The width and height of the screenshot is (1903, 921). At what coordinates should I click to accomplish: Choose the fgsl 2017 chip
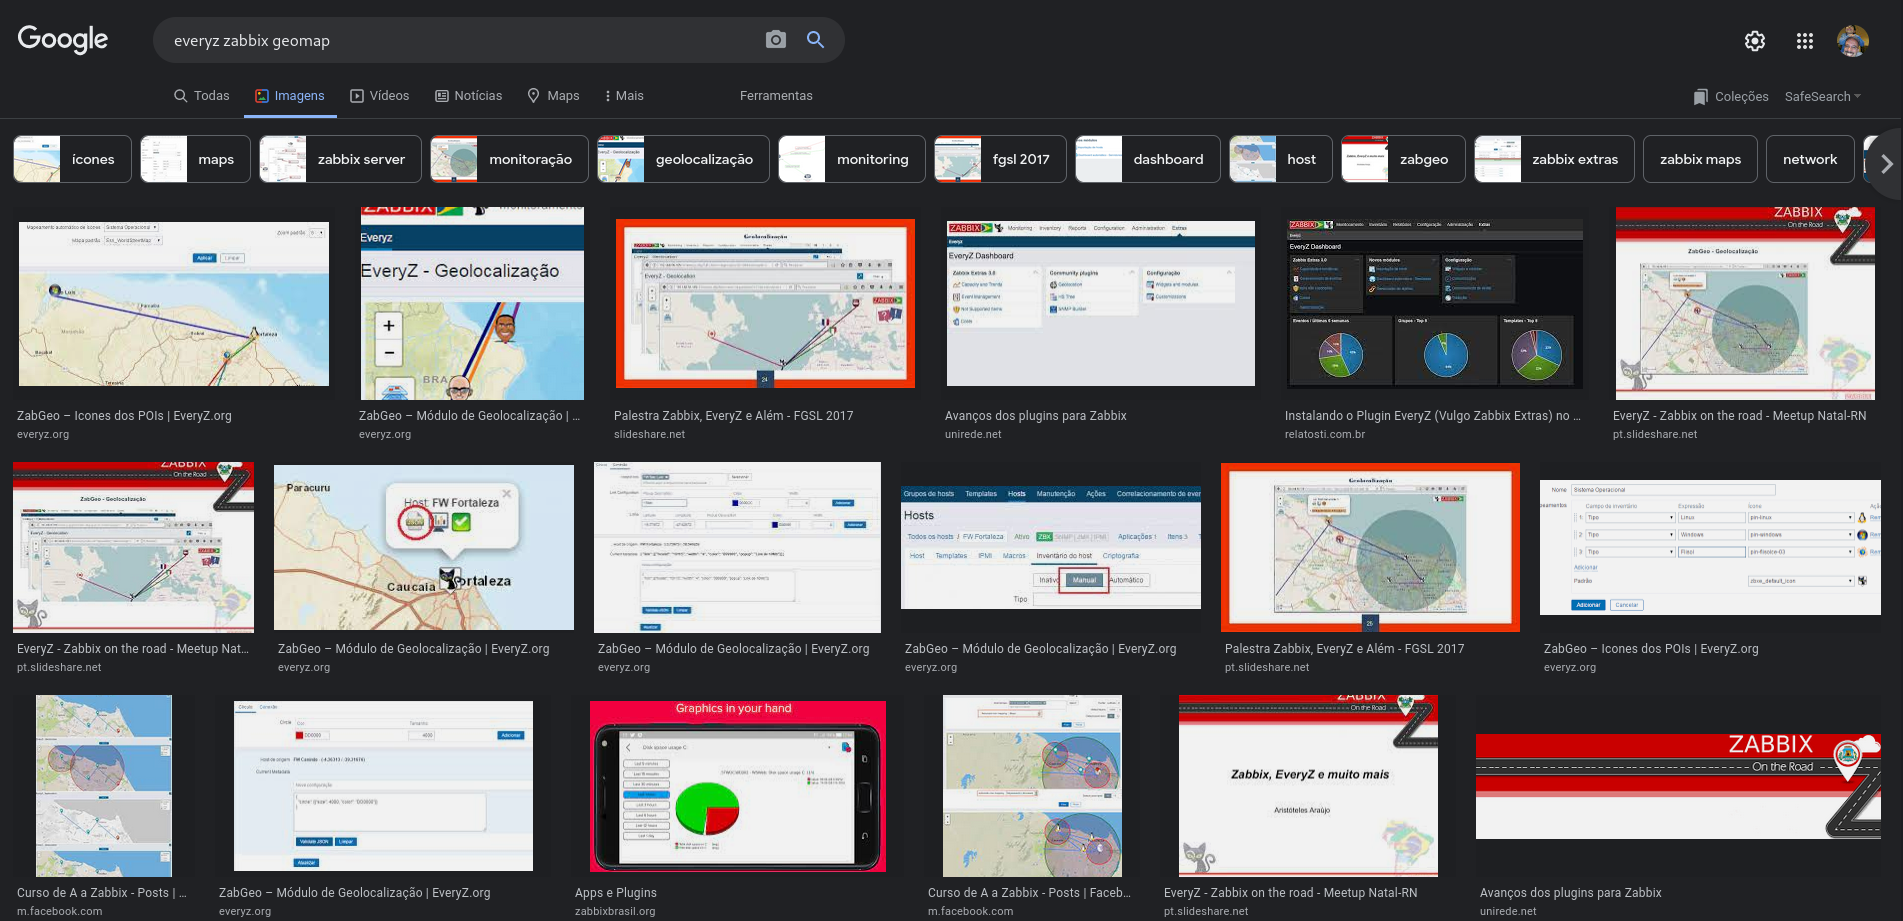pyautogui.click(x=1000, y=159)
